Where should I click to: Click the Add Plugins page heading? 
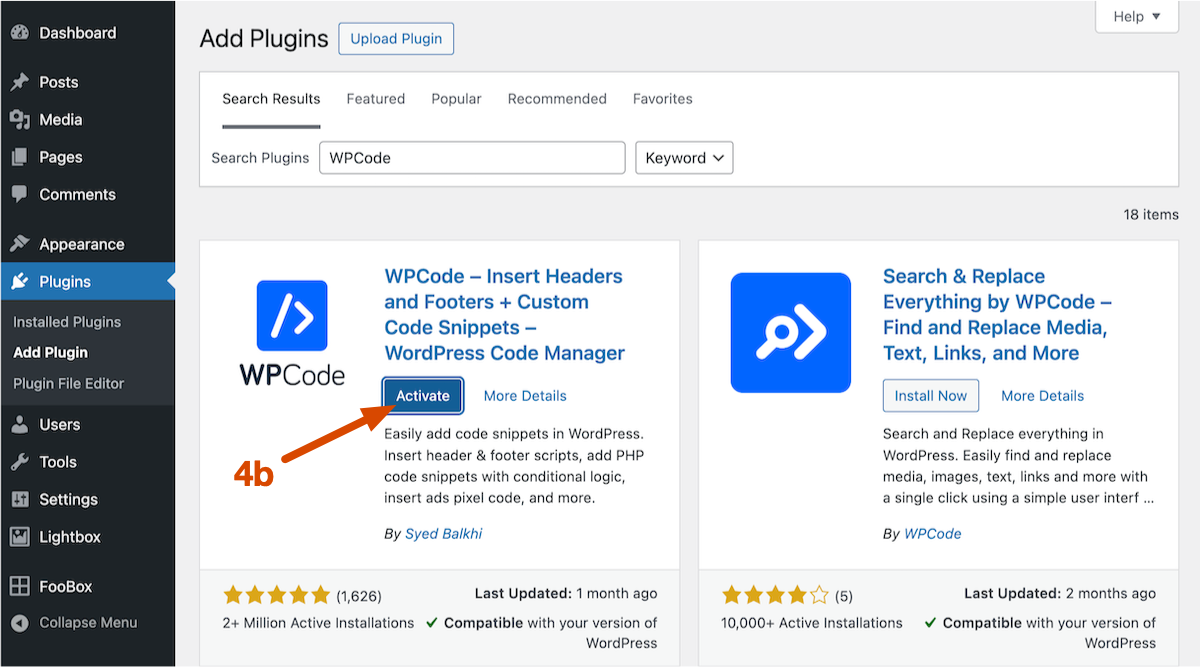pyautogui.click(x=264, y=38)
